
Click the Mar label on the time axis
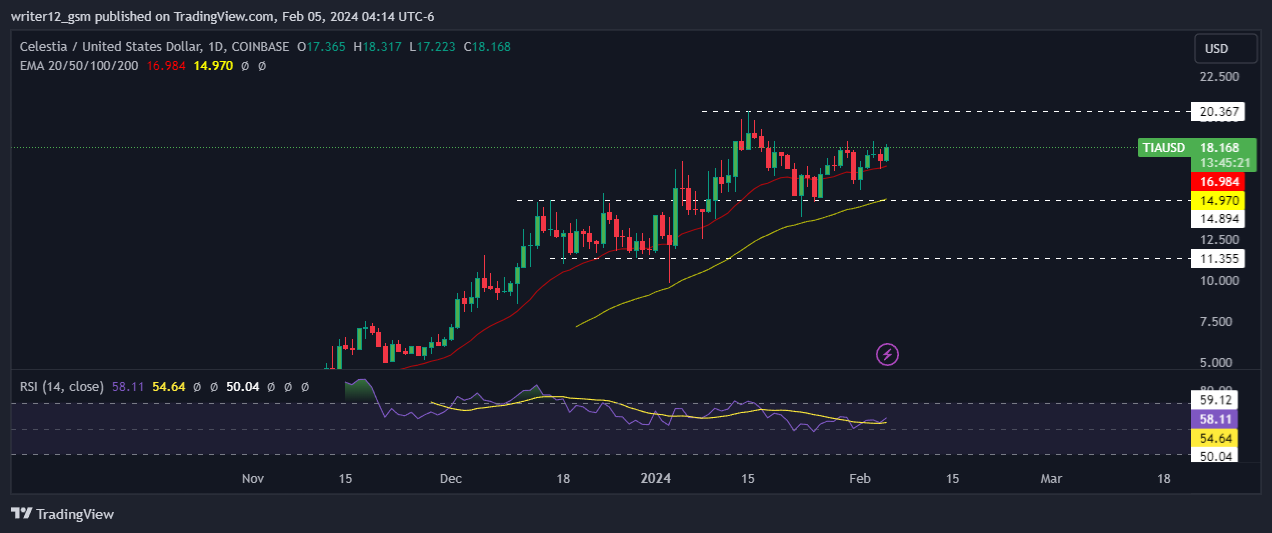pyautogui.click(x=1051, y=479)
